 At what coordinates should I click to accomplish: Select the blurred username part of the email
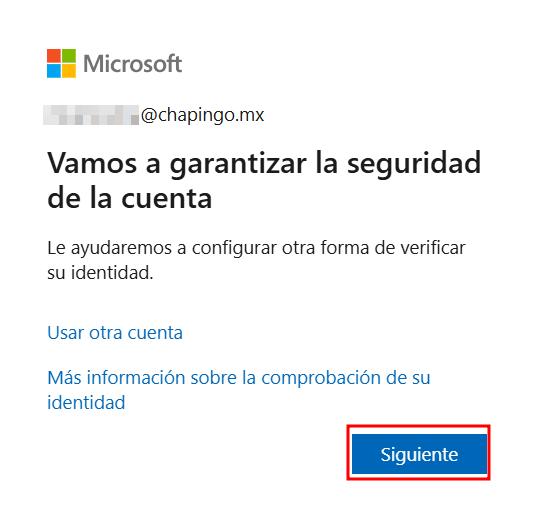coord(91,115)
